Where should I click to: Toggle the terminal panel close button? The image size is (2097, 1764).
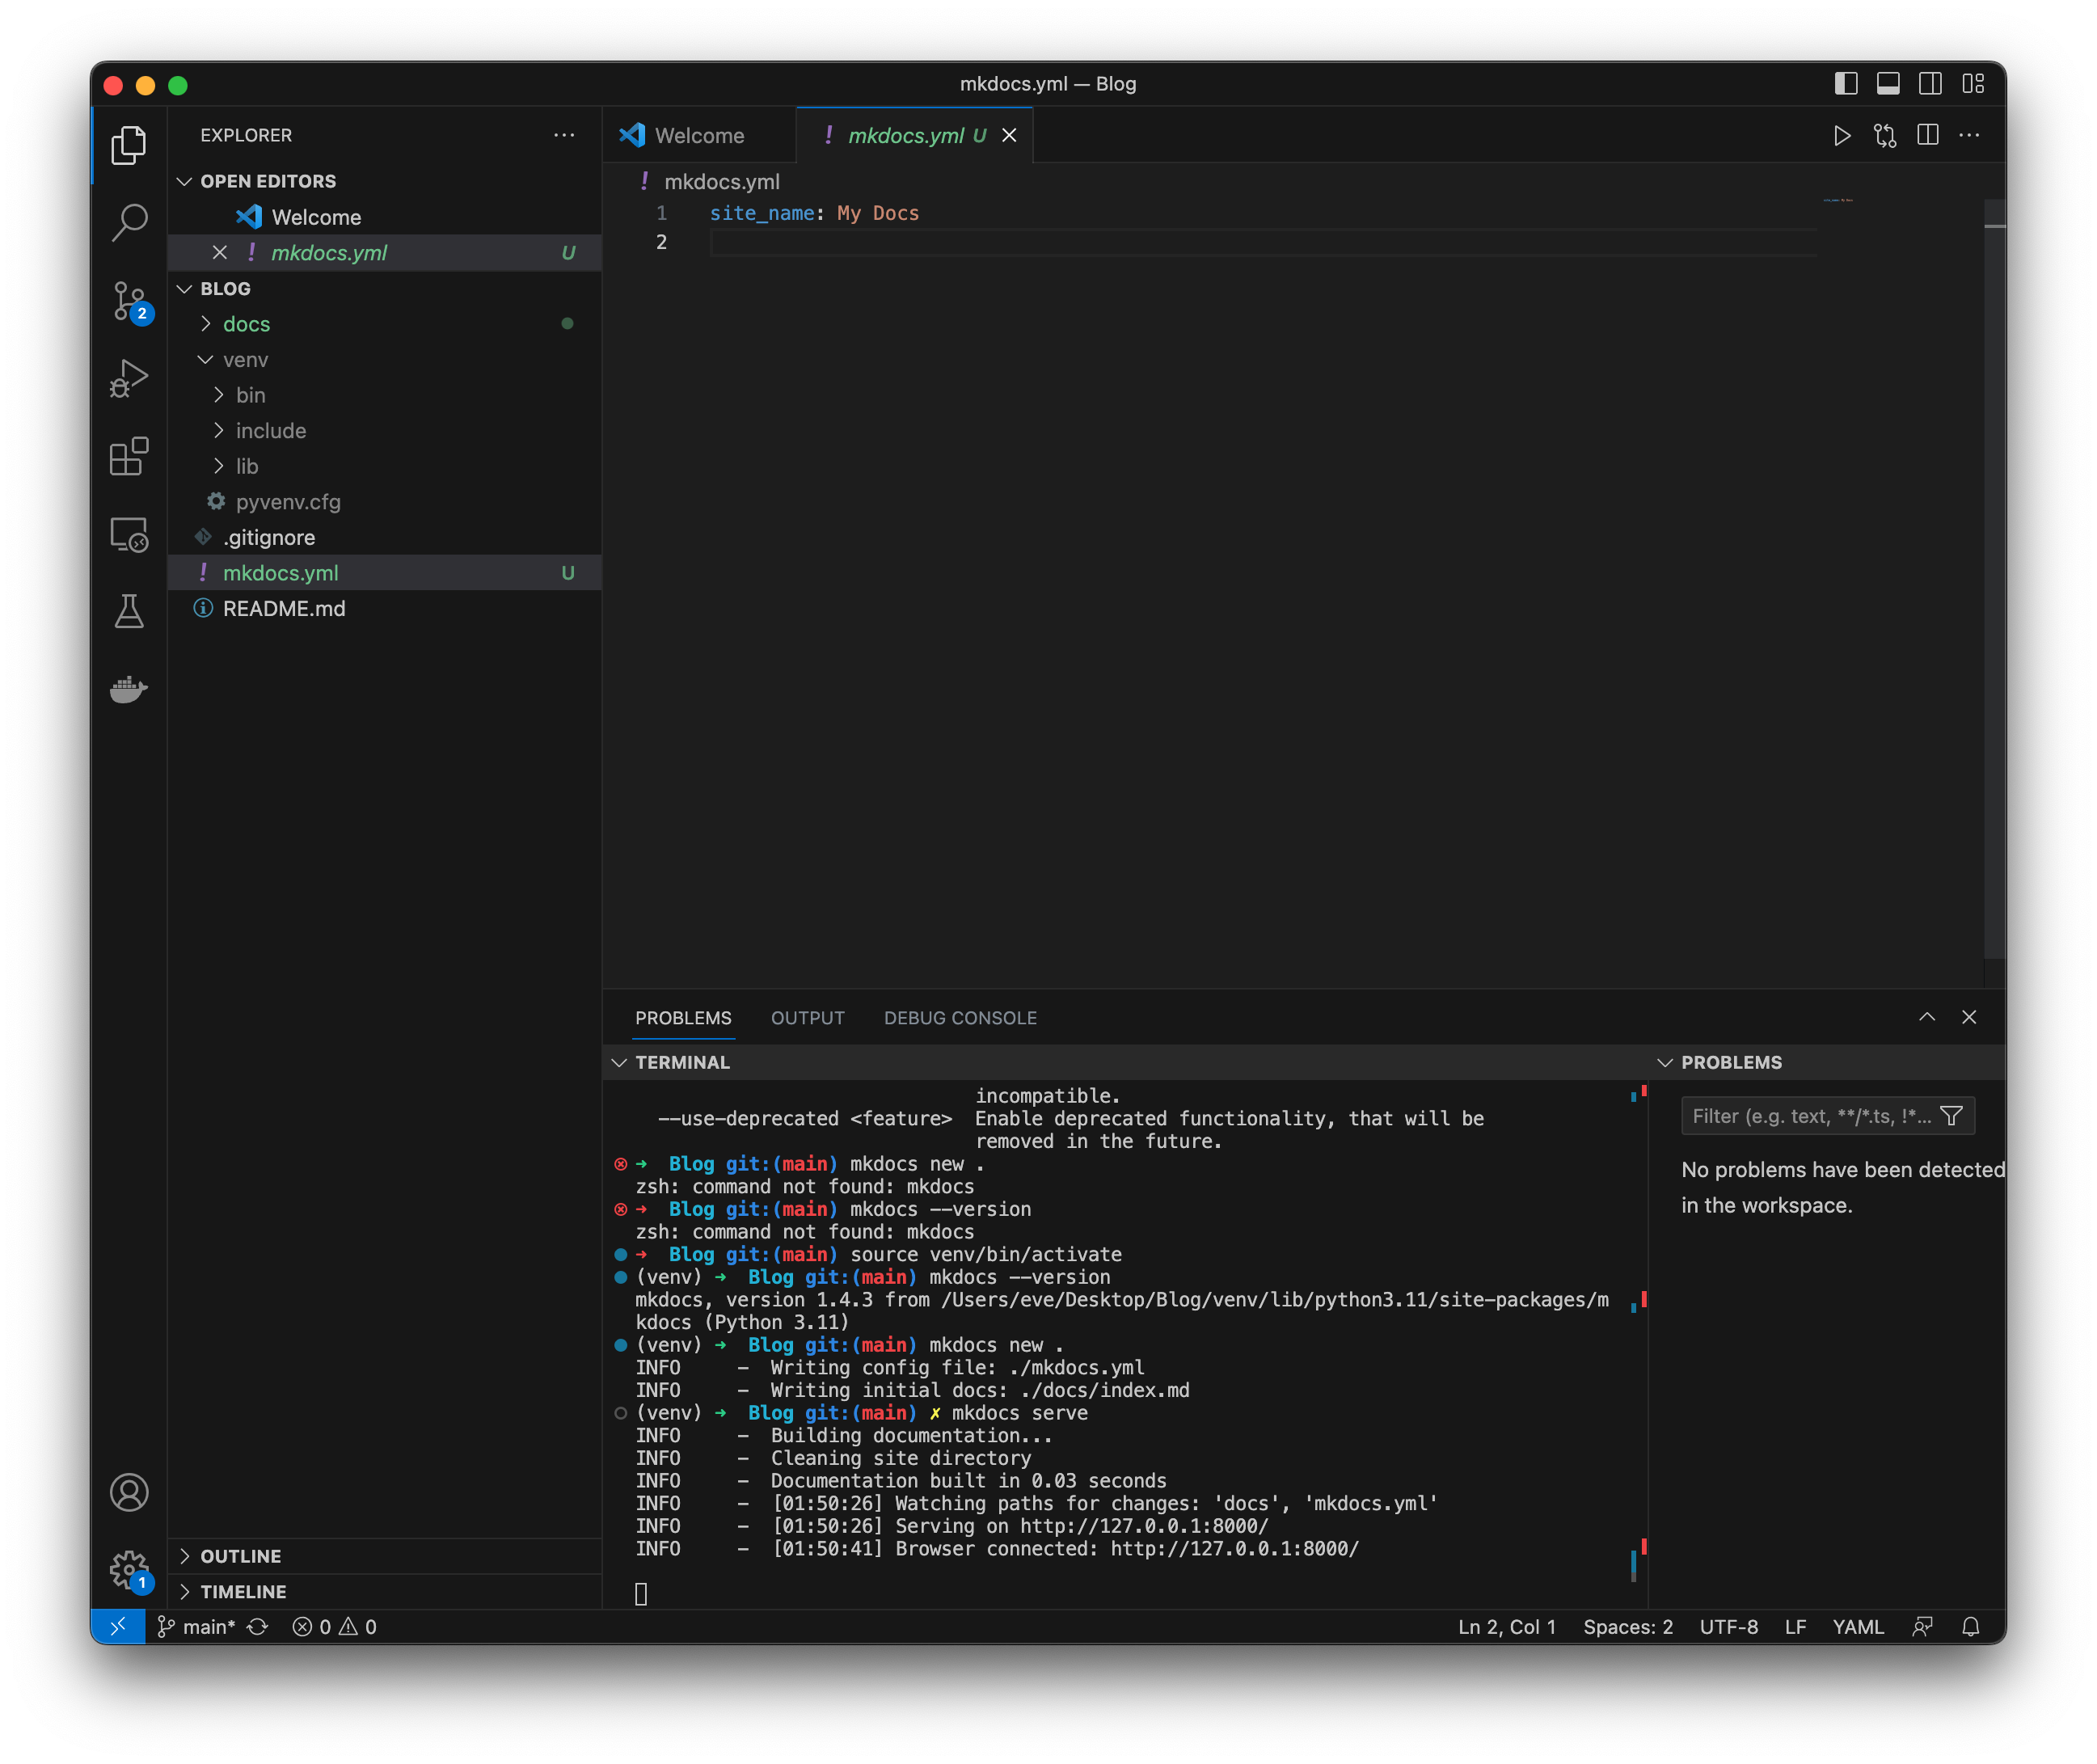1969,1015
